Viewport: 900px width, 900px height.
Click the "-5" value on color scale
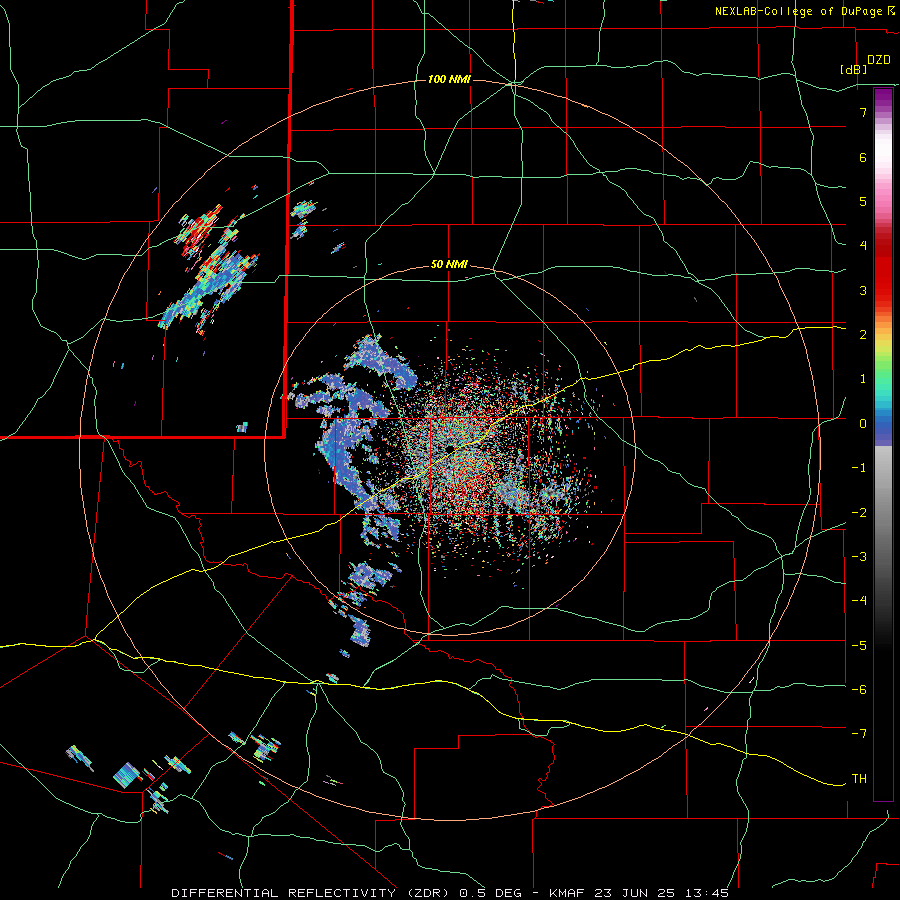point(859,646)
